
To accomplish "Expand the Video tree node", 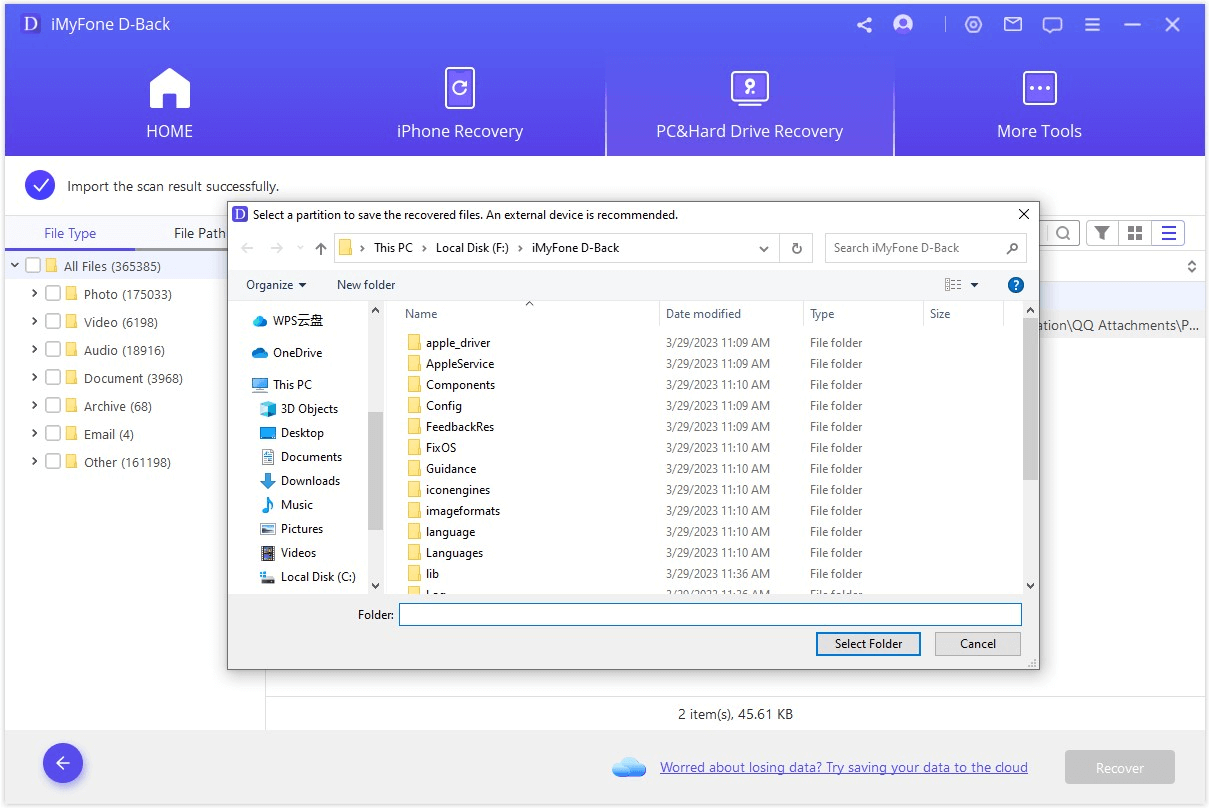I will click(x=35, y=322).
